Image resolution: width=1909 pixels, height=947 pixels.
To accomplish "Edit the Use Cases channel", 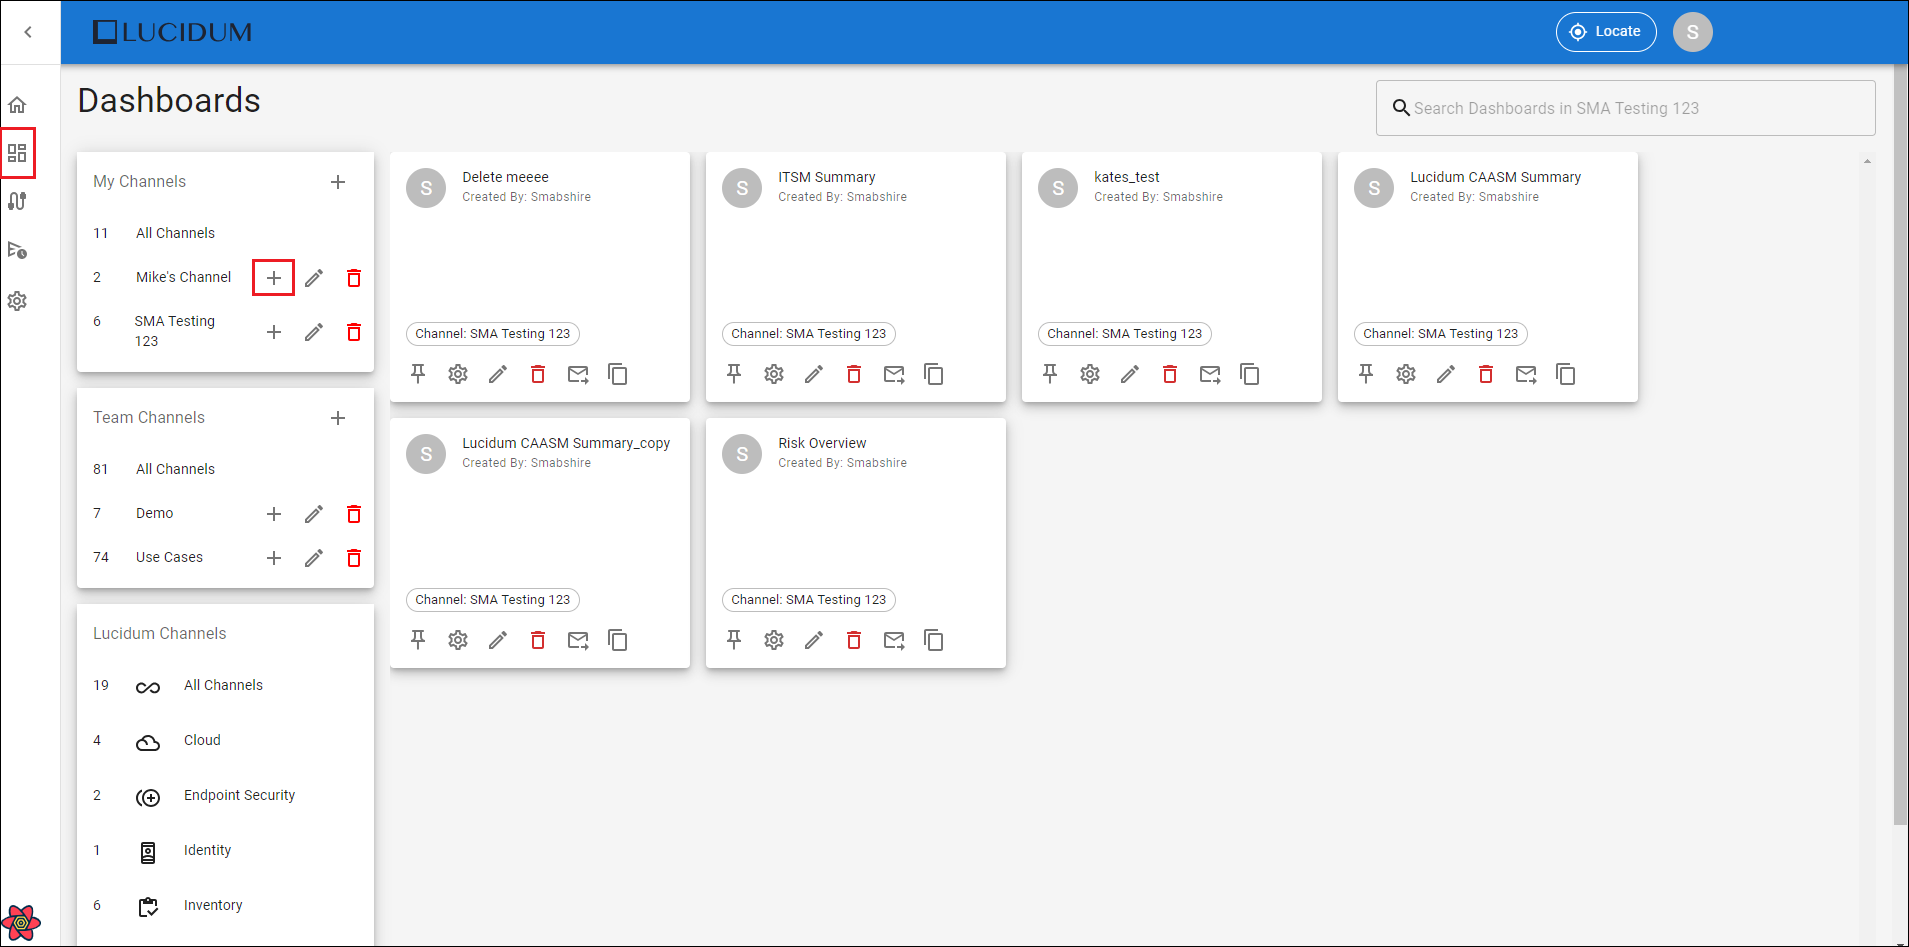I will tap(314, 558).
